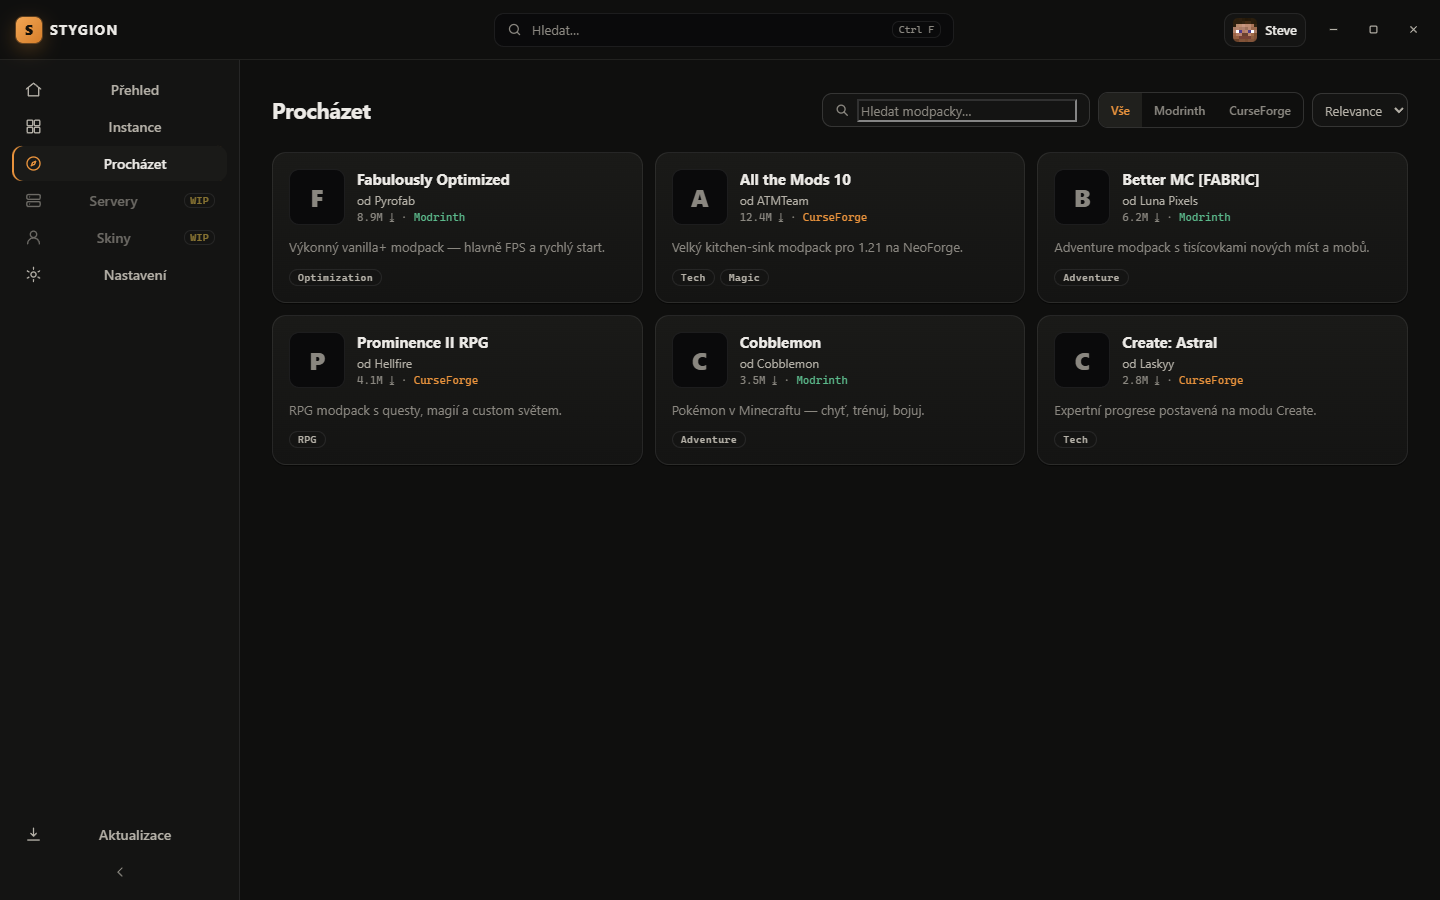Click the magnifier icon in the top search bar

coord(514,30)
